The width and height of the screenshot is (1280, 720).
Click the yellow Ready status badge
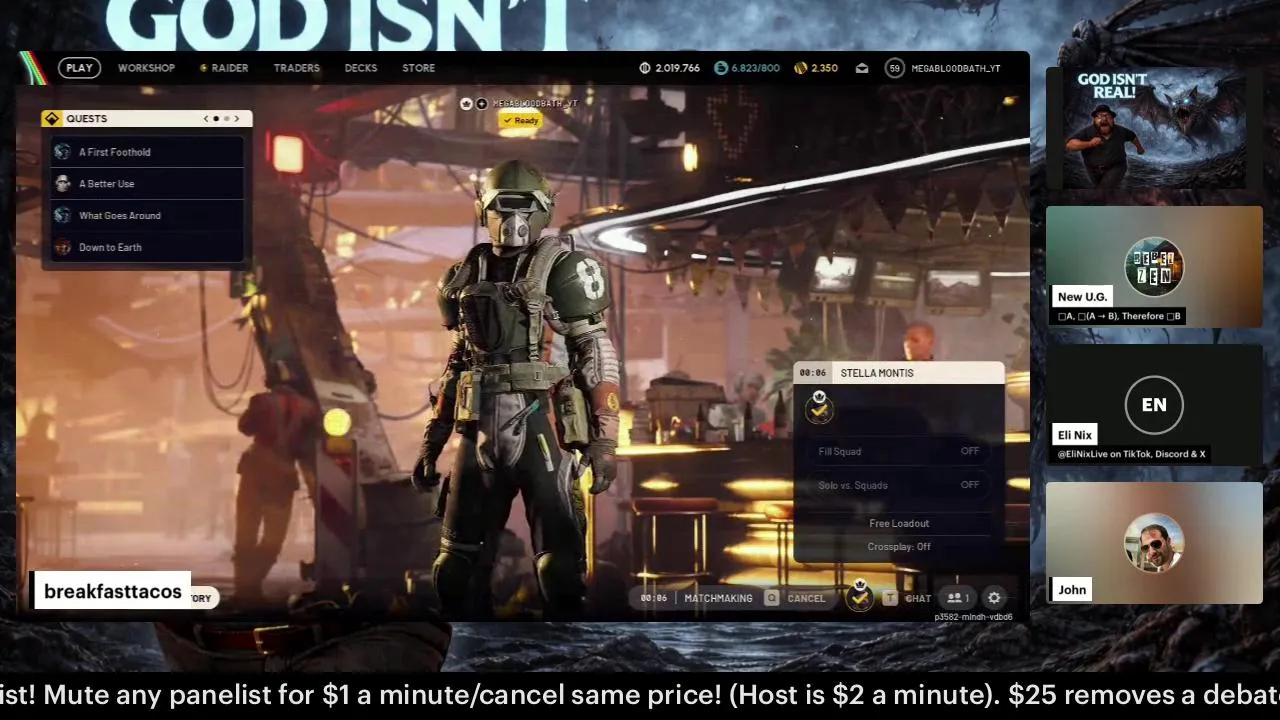coord(520,120)
